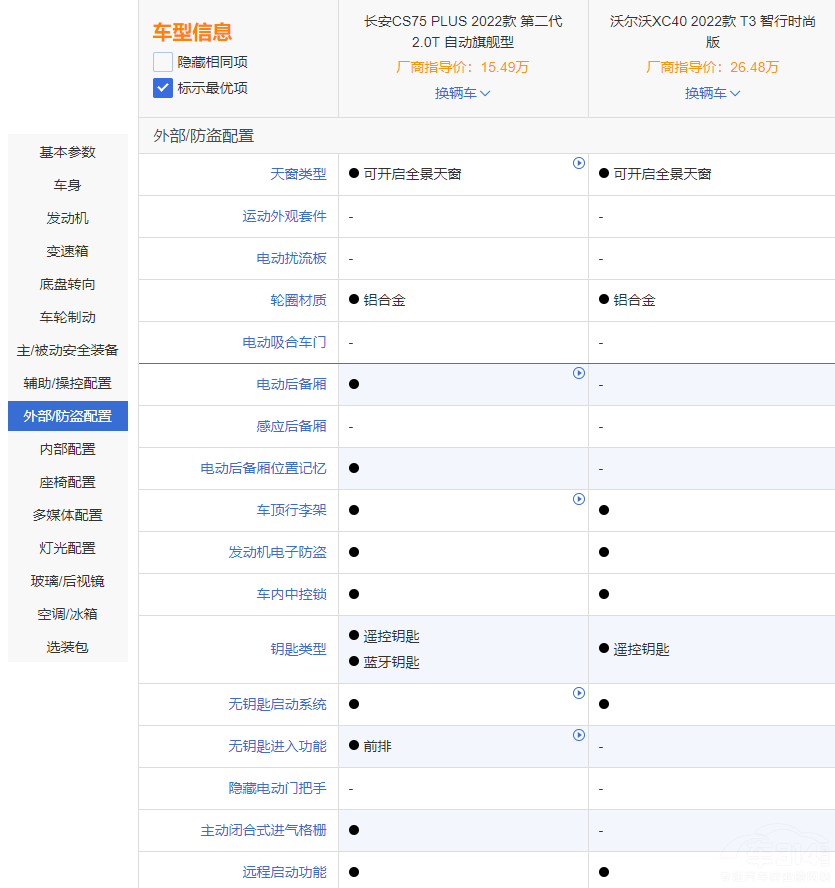Image resolution: width=835 pixels, height=888 pixels.
Task: Select 灯光配置 from the left menu
Action: 67,548
